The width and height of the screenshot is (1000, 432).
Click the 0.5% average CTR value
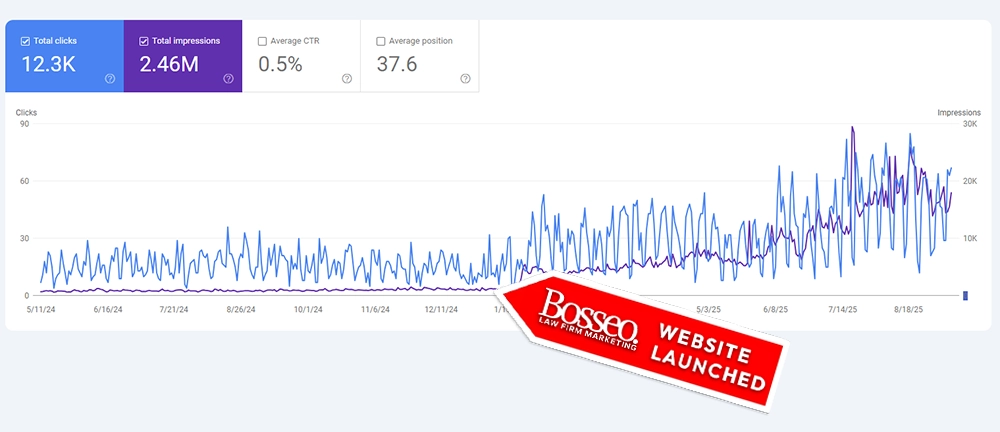point(282,65)
